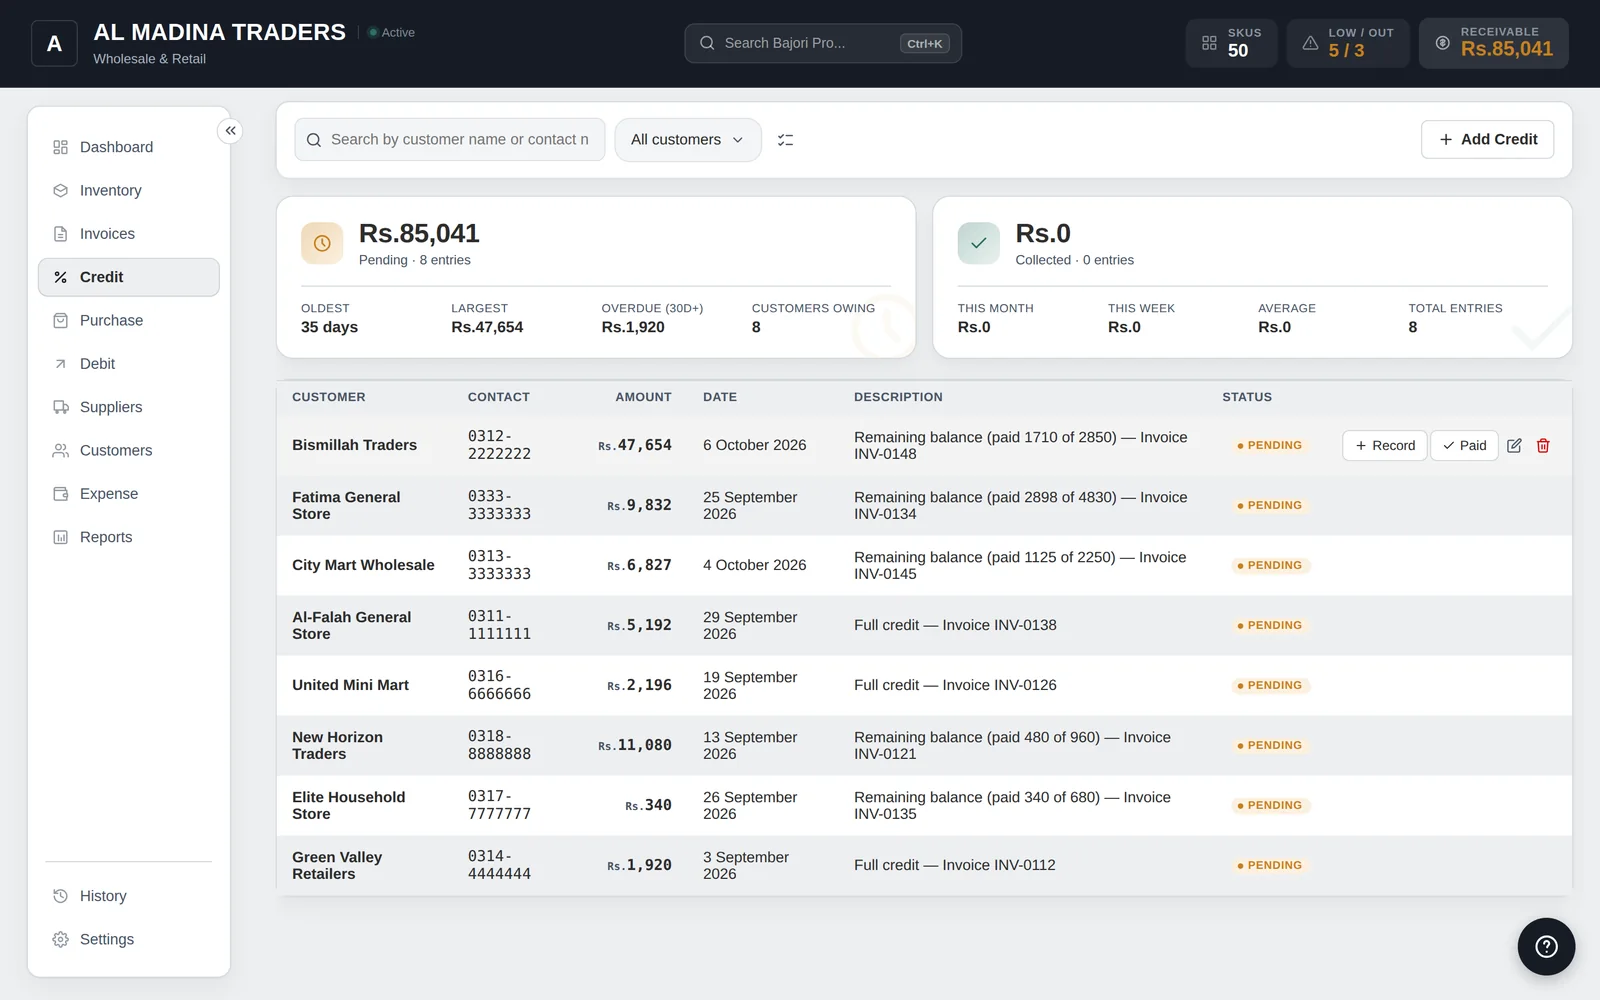Viewport: 1600px width, 1000px height.
Task: Collapse the sidebar with the double-chevron button
Action: click(230, 131)
